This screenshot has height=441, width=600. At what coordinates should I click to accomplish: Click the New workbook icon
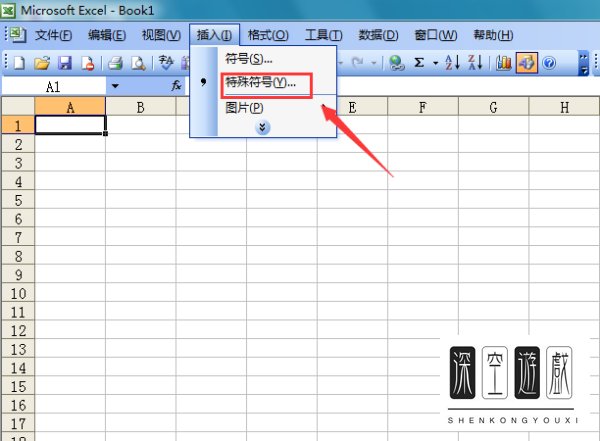[19, 63]
